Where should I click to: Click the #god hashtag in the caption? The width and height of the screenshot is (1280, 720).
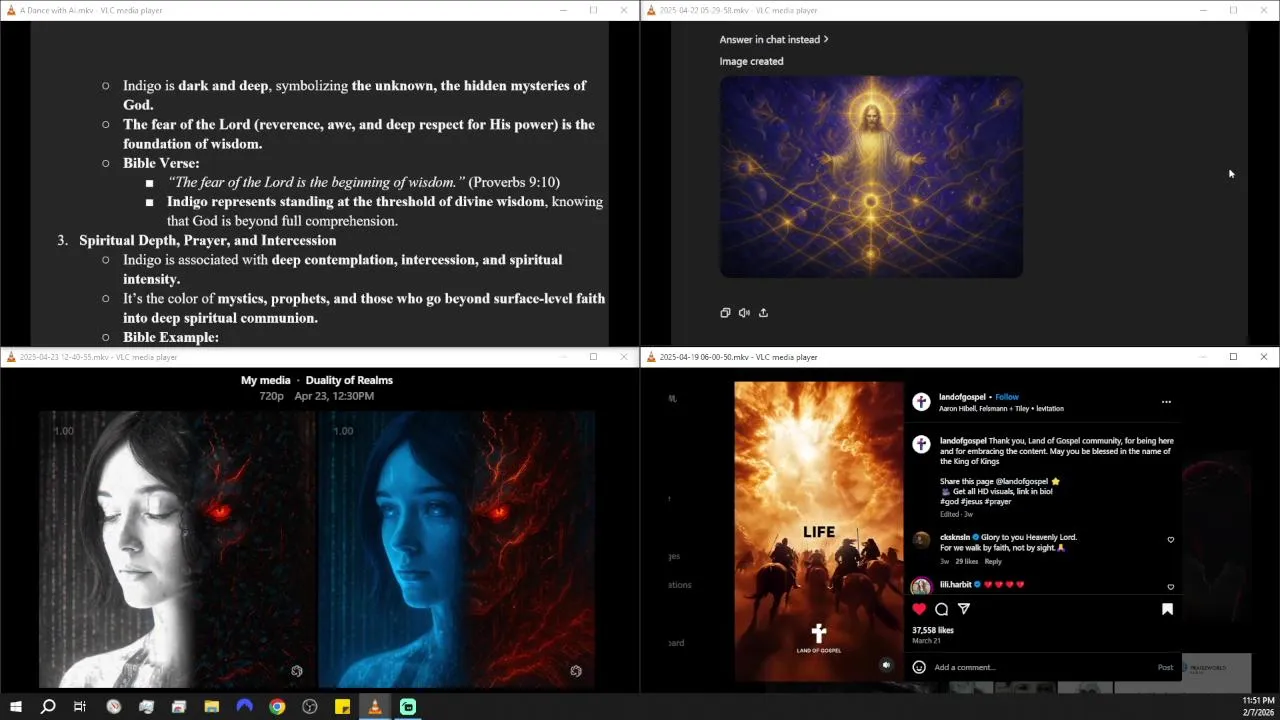click(950, 502)
